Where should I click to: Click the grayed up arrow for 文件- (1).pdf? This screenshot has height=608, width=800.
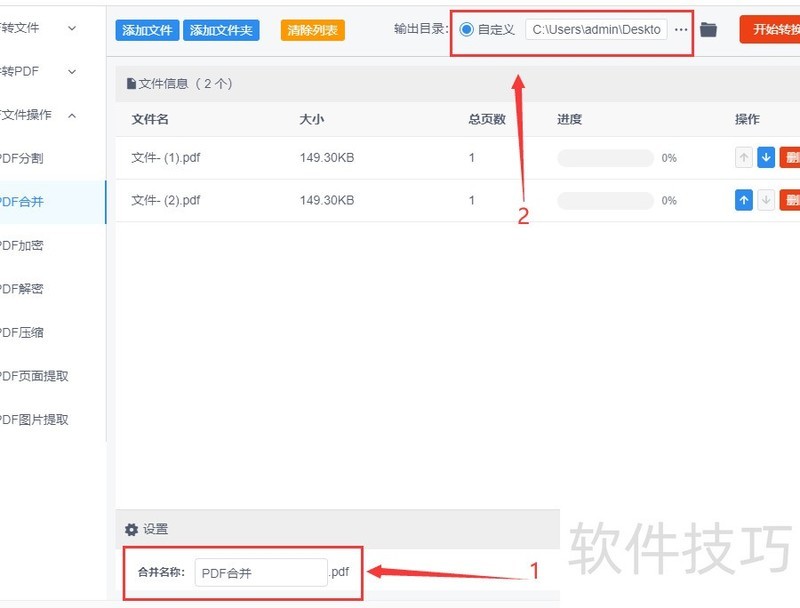coord(744,158)
